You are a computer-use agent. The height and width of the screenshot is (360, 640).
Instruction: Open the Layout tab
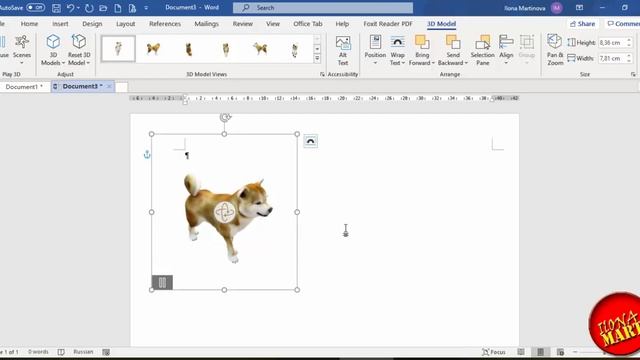[126, 24]
